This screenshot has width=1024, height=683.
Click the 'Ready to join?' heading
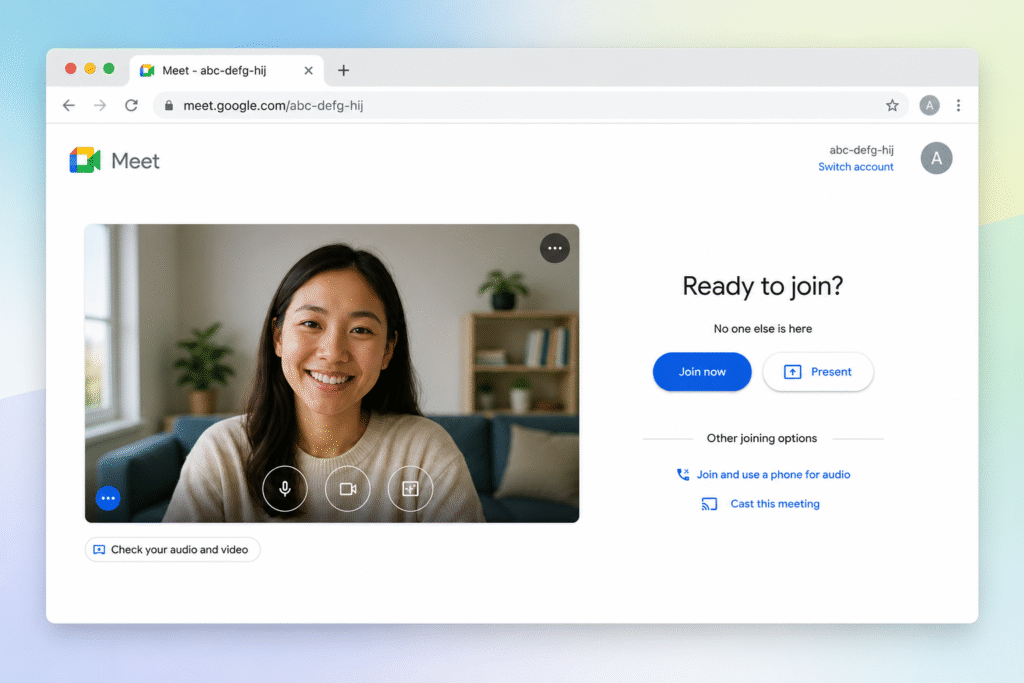pyautogui.click(x=763, y=286)
